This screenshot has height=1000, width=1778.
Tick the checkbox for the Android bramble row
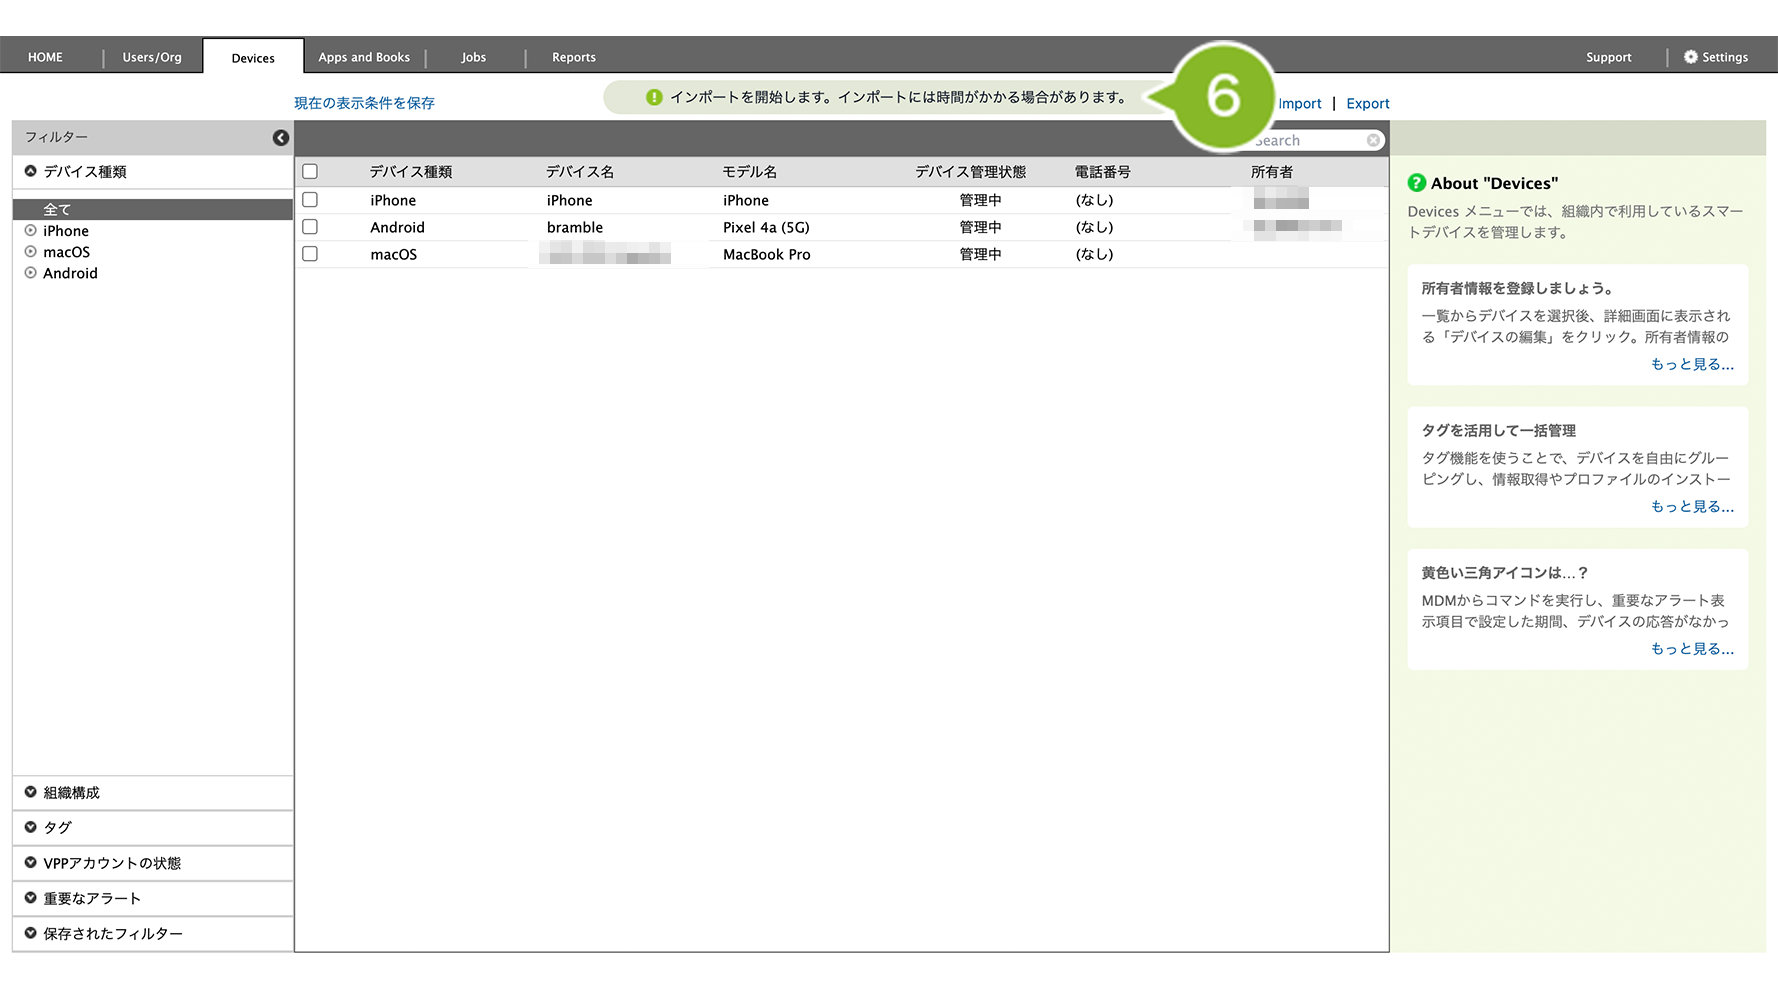click(310, 227)
